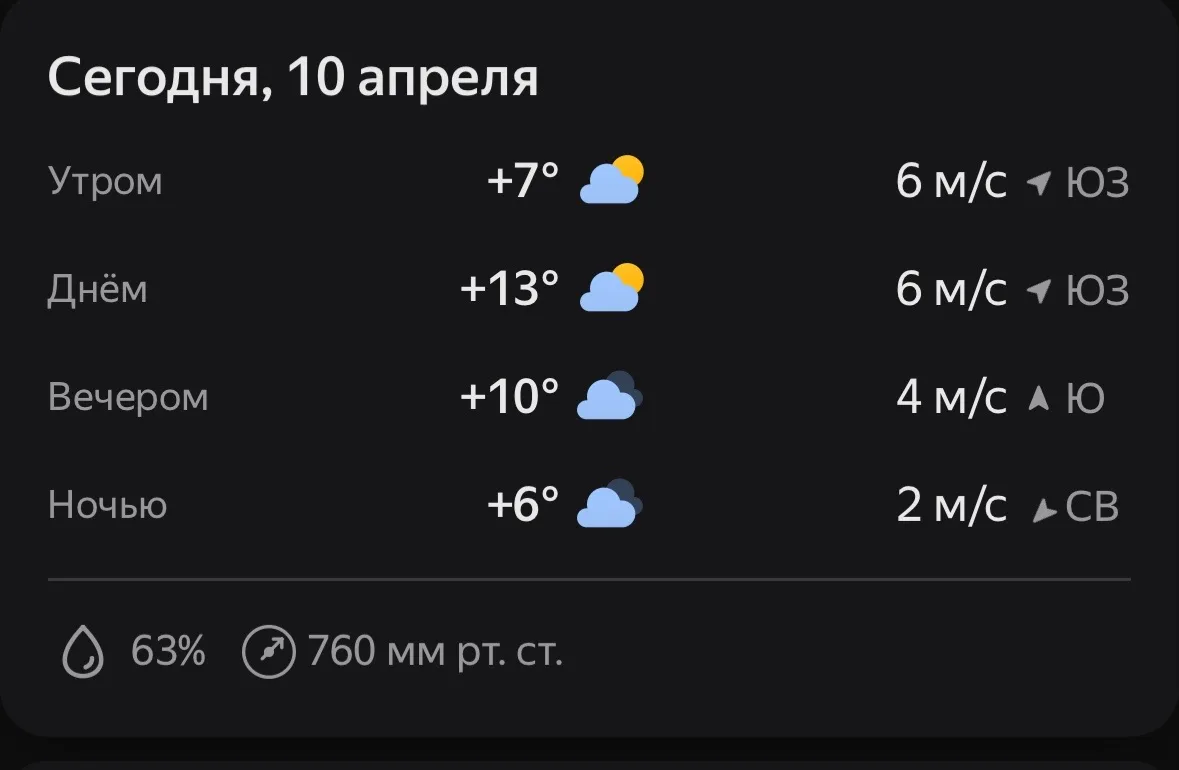Tap the morning southwest wind direction arrow
This screenshot has width=1179, height=770.
tap(1040, 183)
